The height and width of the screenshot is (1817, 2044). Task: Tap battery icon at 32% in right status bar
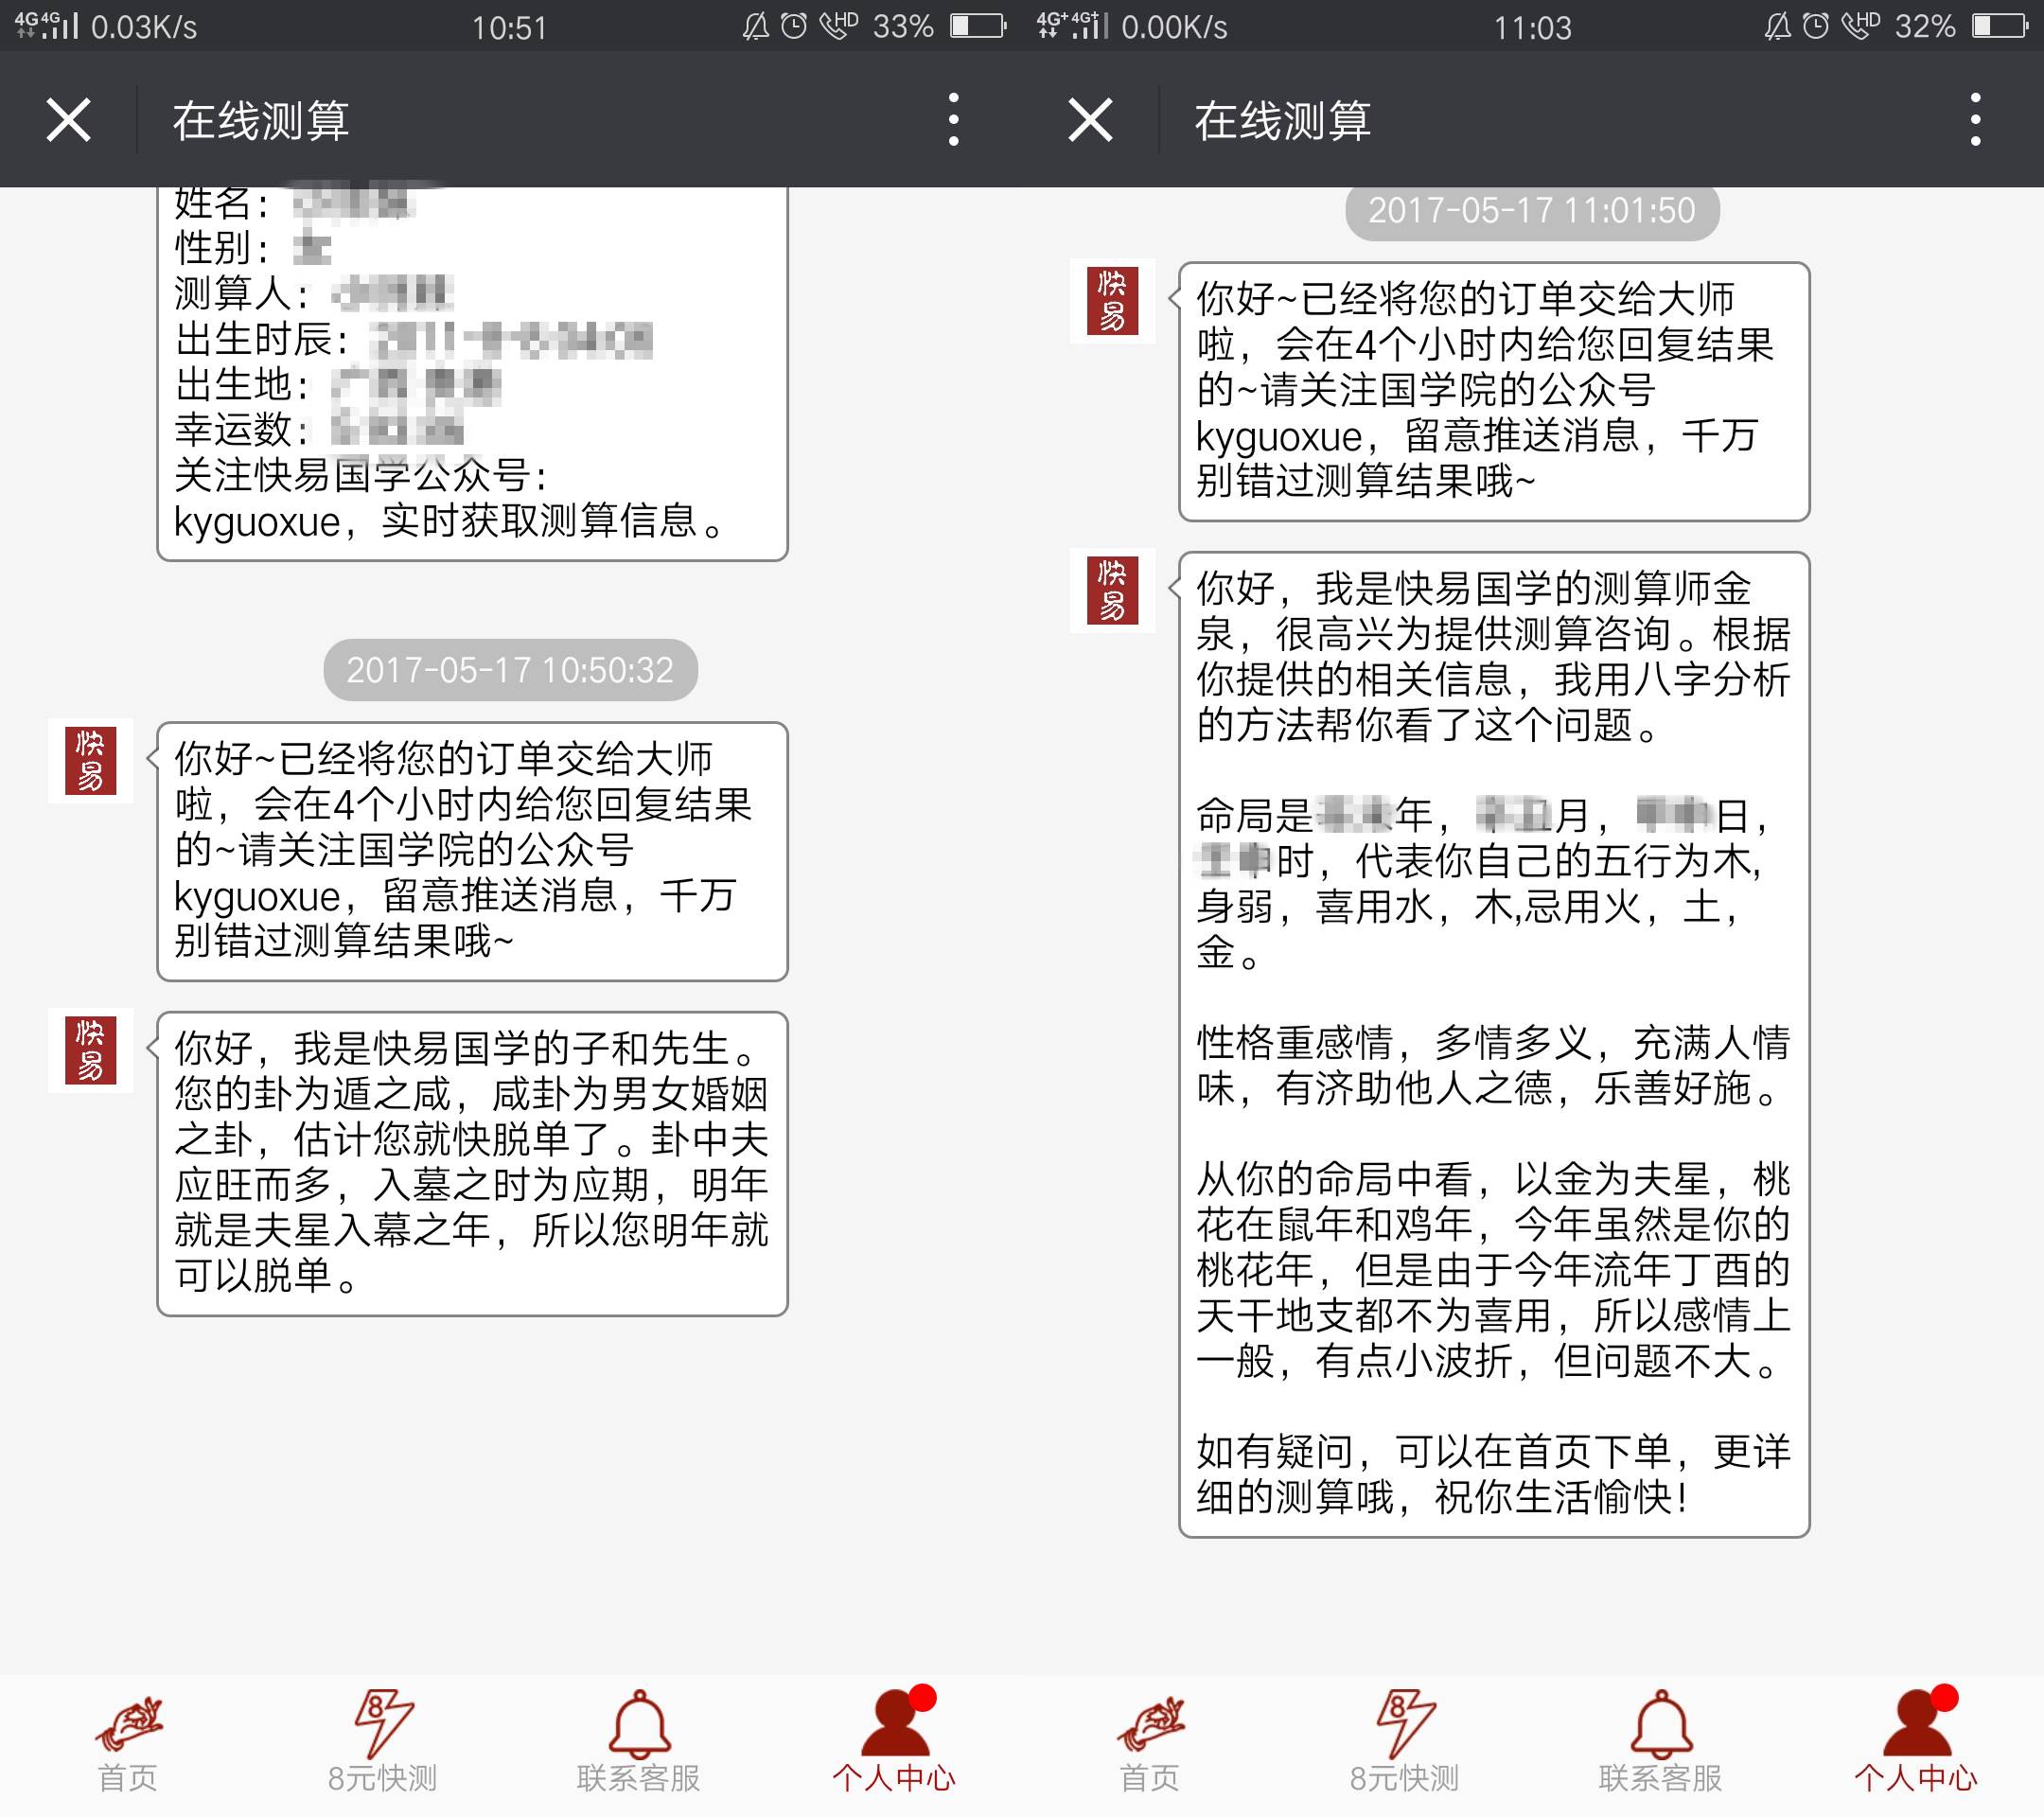tap(1999, 26)
